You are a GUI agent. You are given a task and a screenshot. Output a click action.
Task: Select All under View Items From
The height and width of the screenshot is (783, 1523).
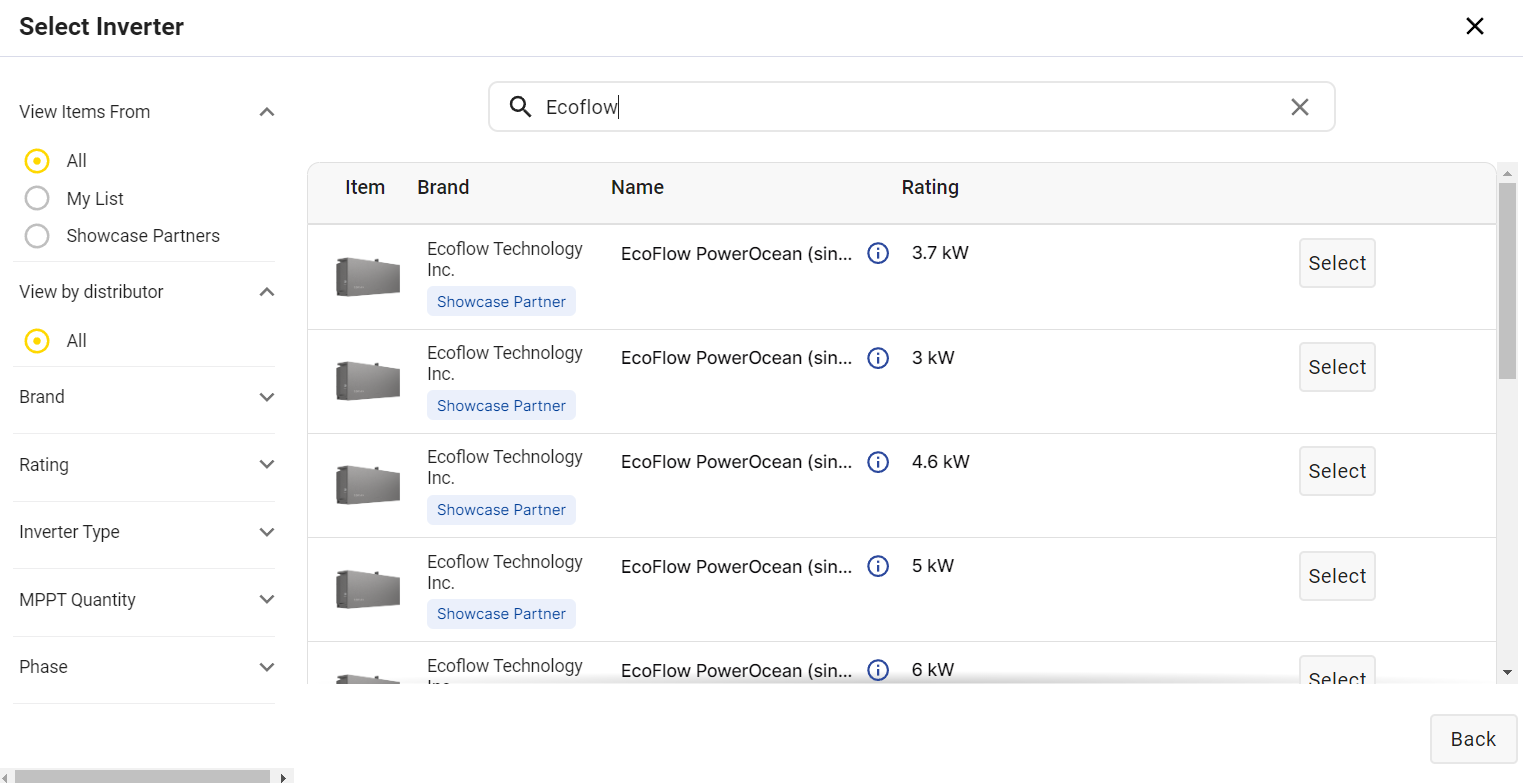[37, 161]
